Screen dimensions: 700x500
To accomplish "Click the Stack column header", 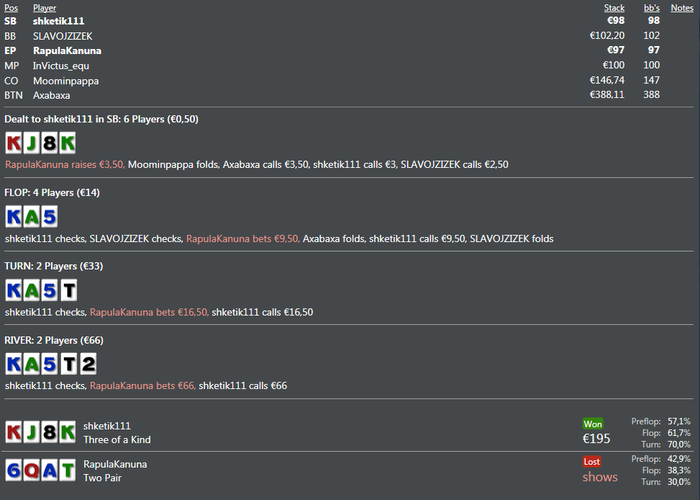I will (614, 8).
